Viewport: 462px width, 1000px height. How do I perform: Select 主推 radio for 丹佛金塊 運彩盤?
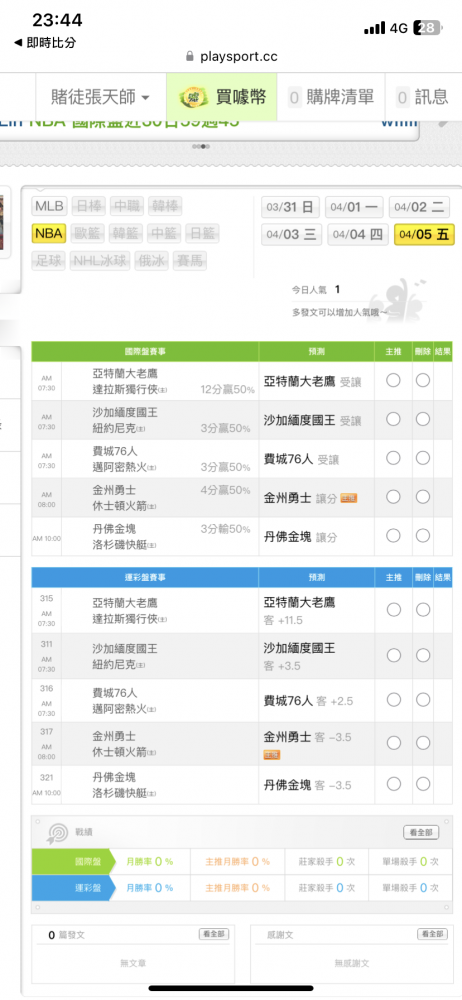coord(394,784)
